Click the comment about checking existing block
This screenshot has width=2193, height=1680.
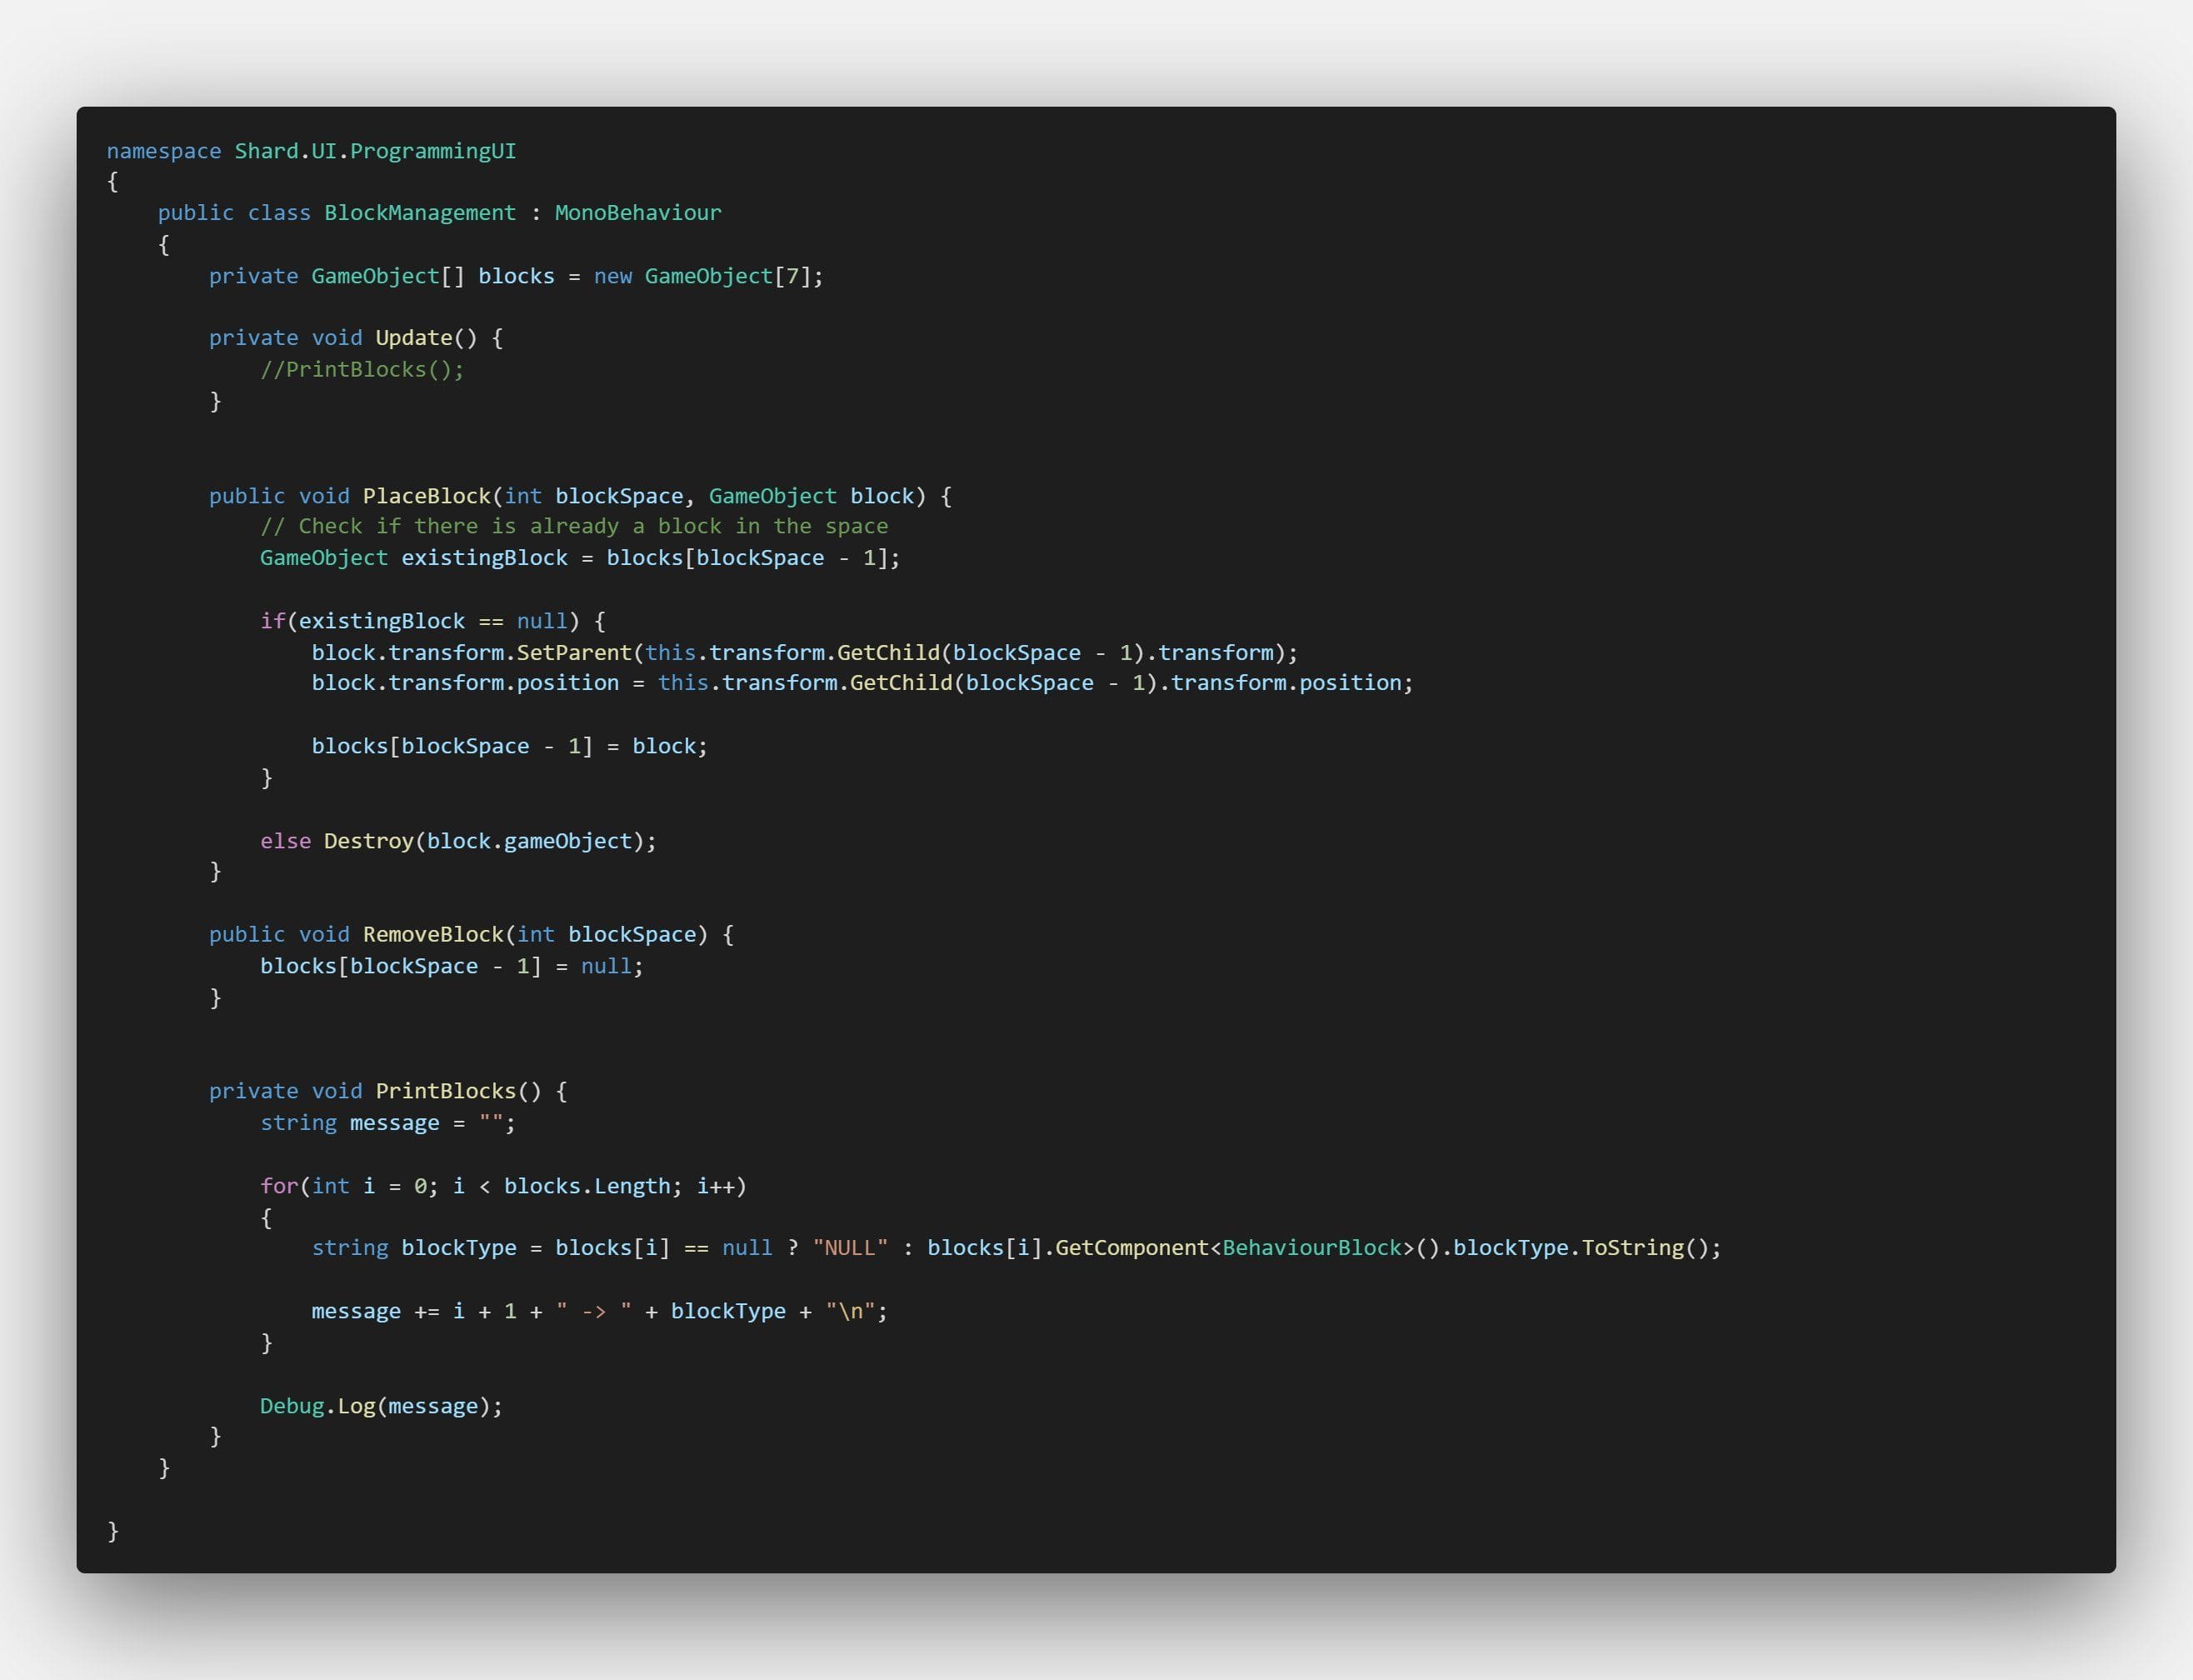[x=573, y=526]
